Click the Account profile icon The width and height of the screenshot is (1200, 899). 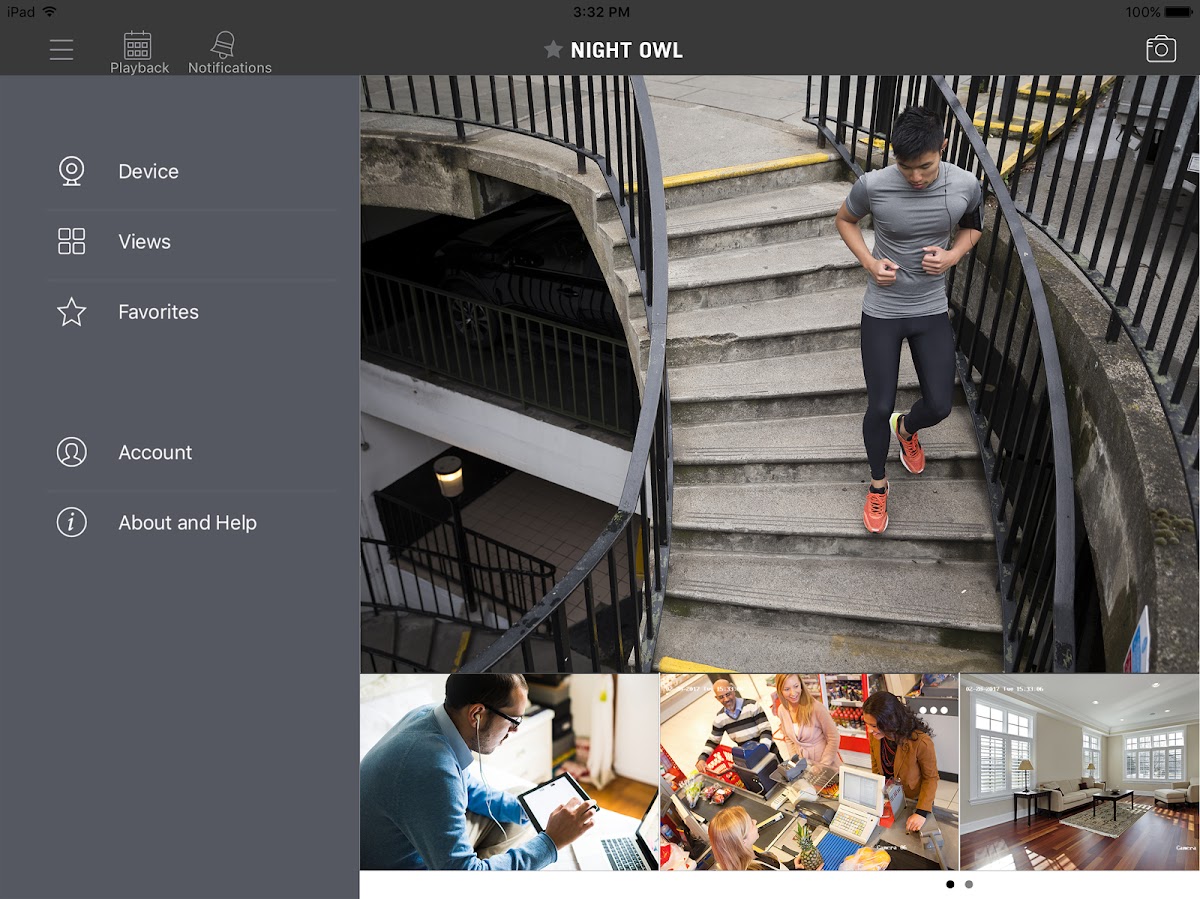tap(71, 452)
